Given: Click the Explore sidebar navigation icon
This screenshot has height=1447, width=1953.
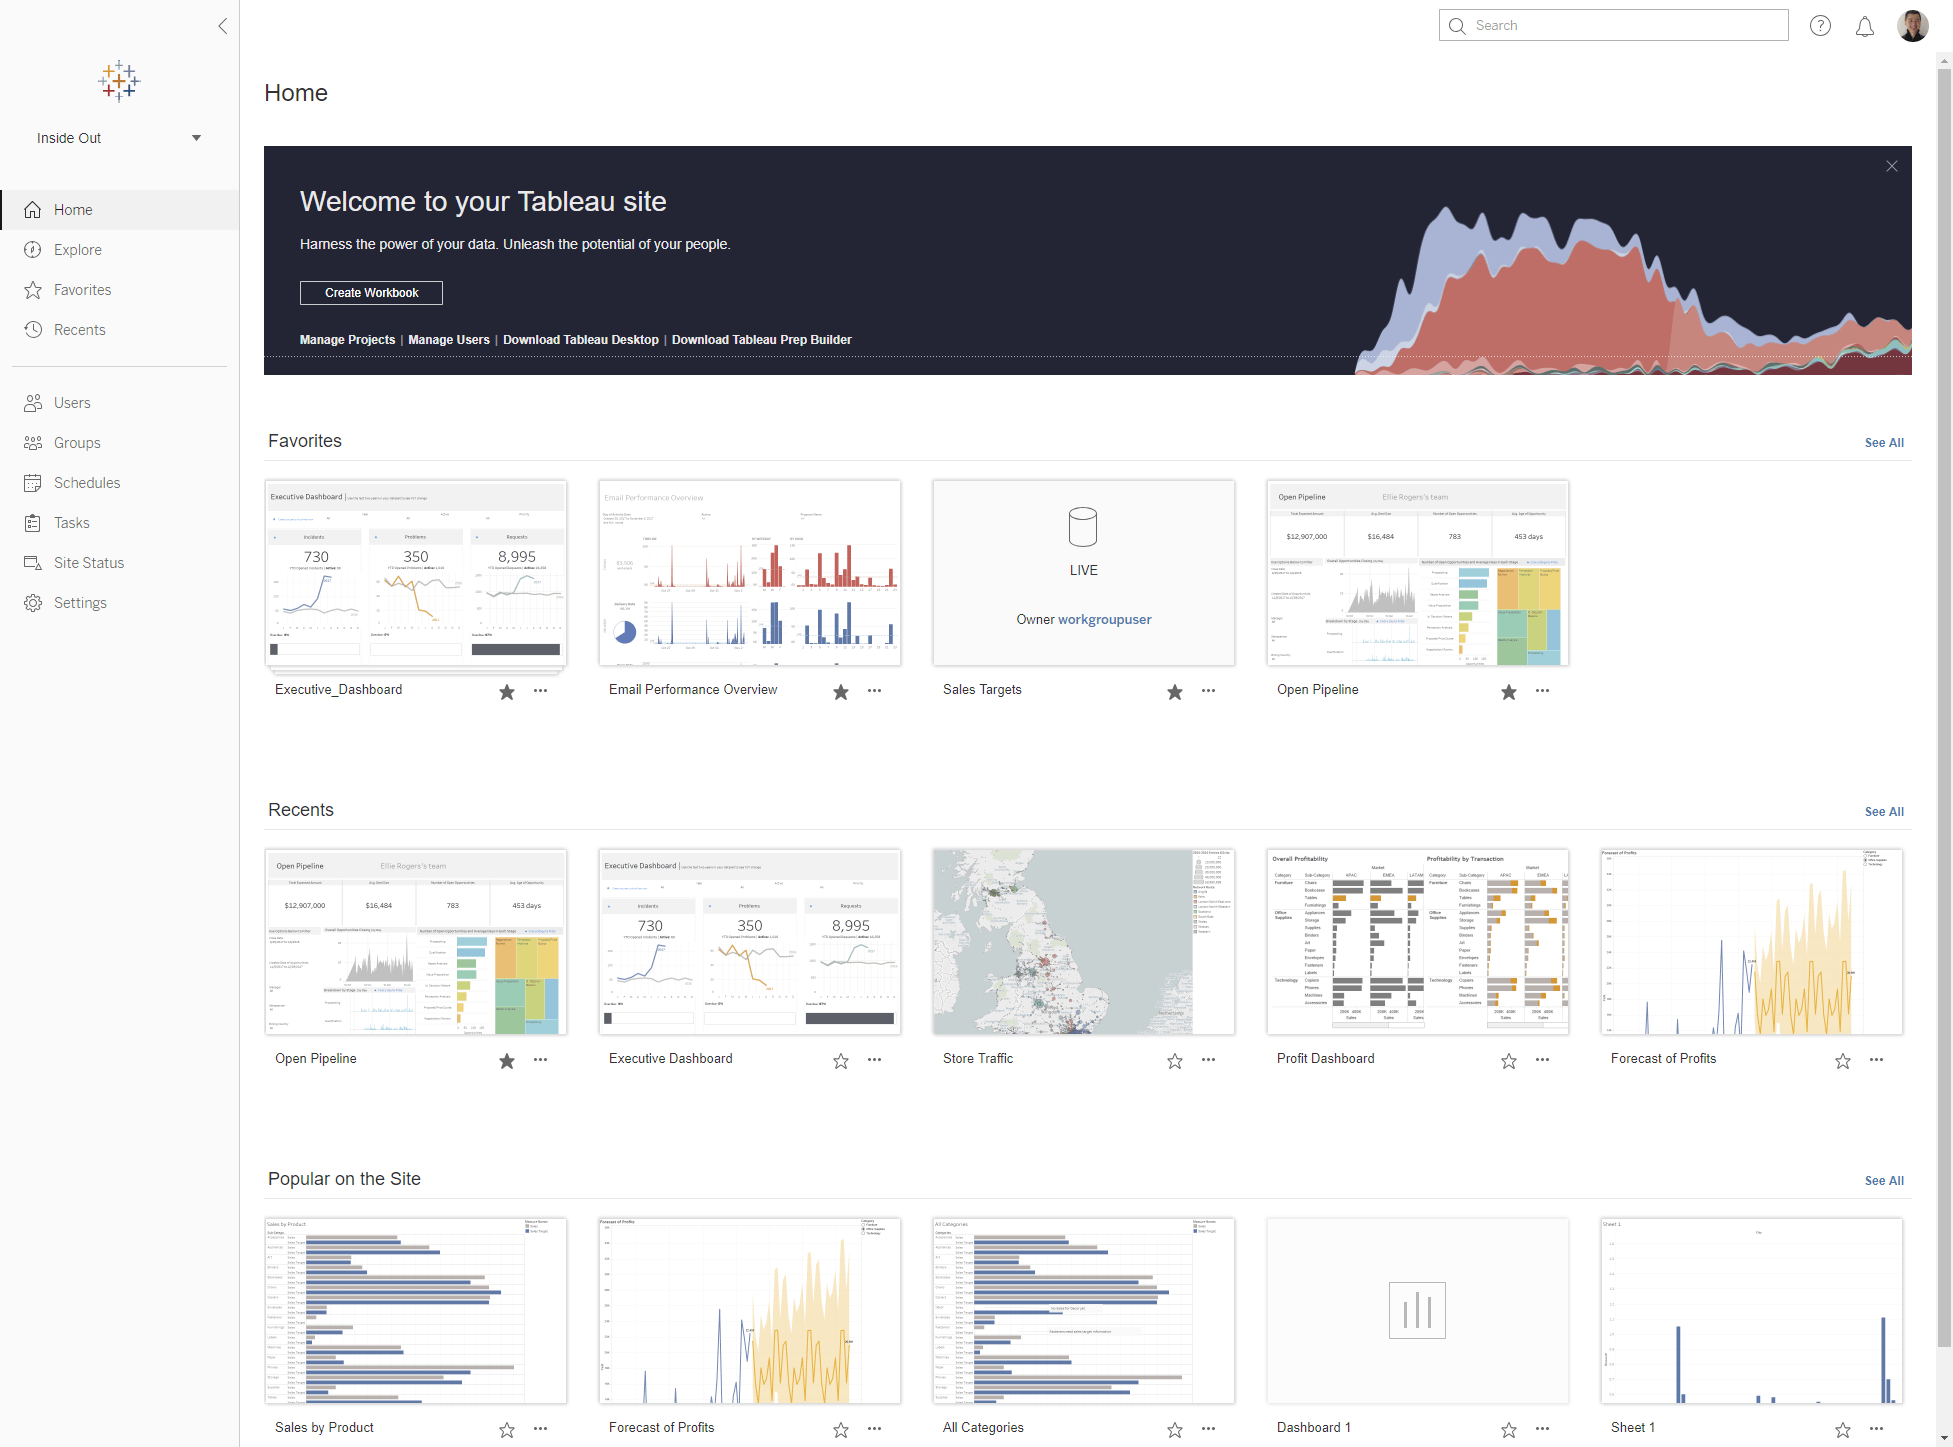Looking at the screenshot, I should tap(32, 248).
